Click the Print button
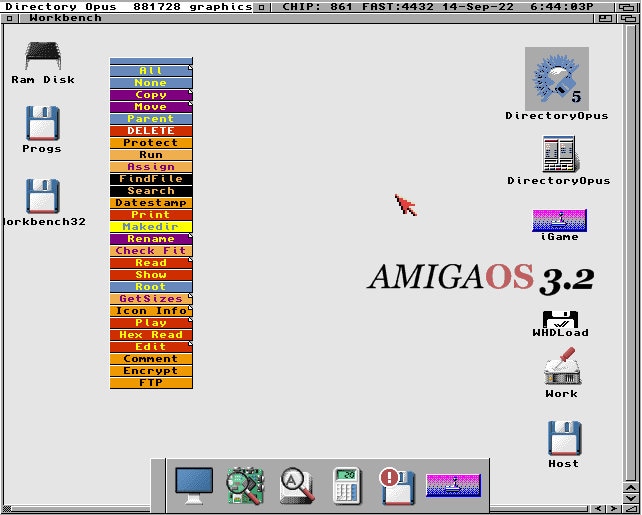 tap(151, 215)
